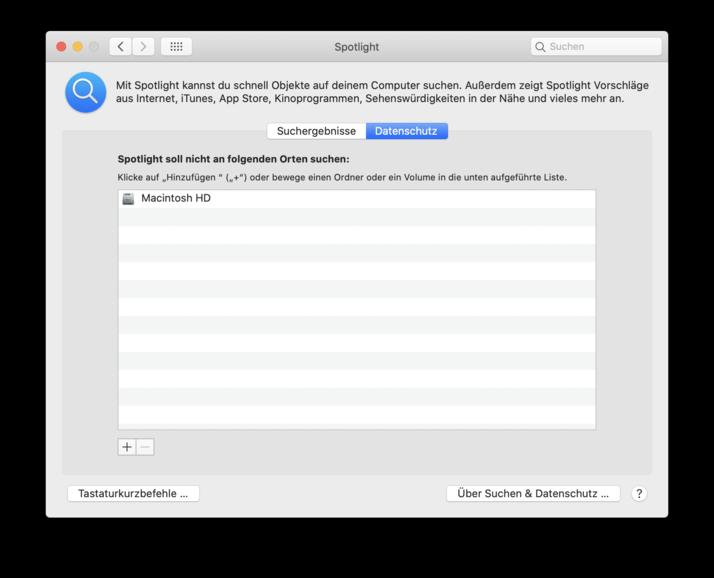Click the Spotlight window title

[357, 46]
